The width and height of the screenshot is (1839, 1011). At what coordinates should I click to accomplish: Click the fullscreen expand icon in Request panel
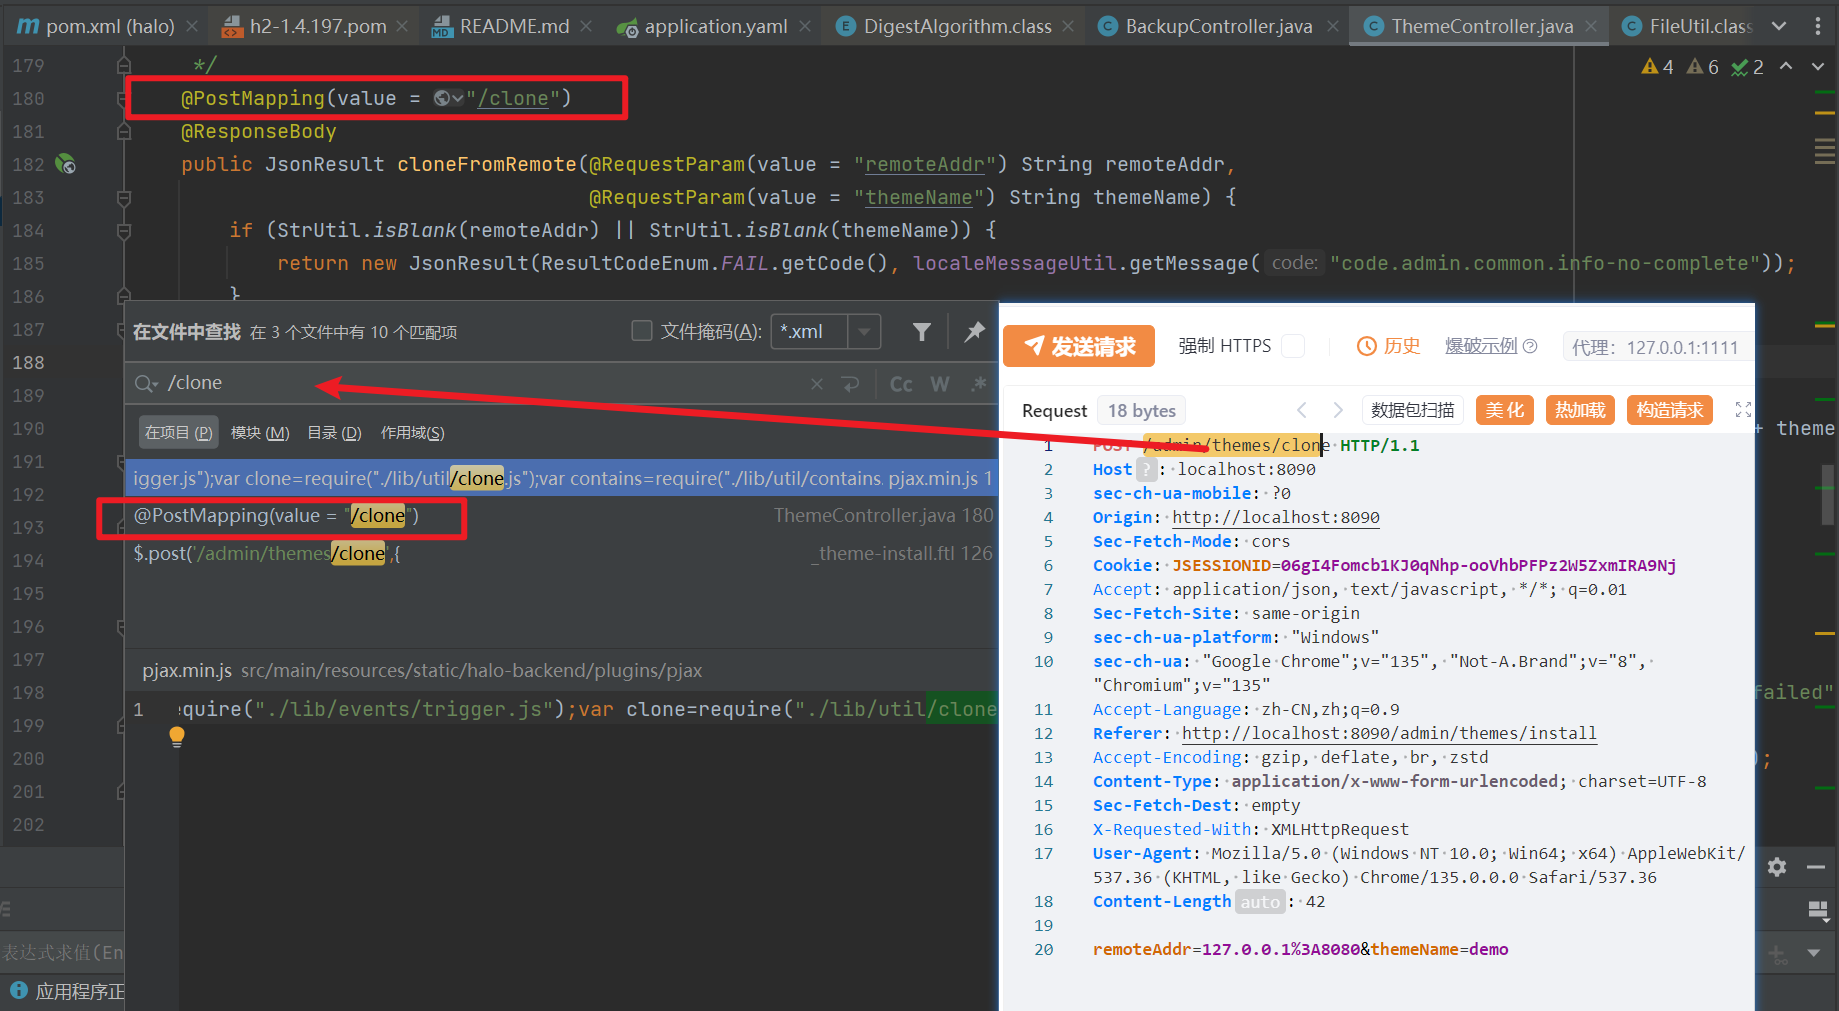(x=1743, y=410)
